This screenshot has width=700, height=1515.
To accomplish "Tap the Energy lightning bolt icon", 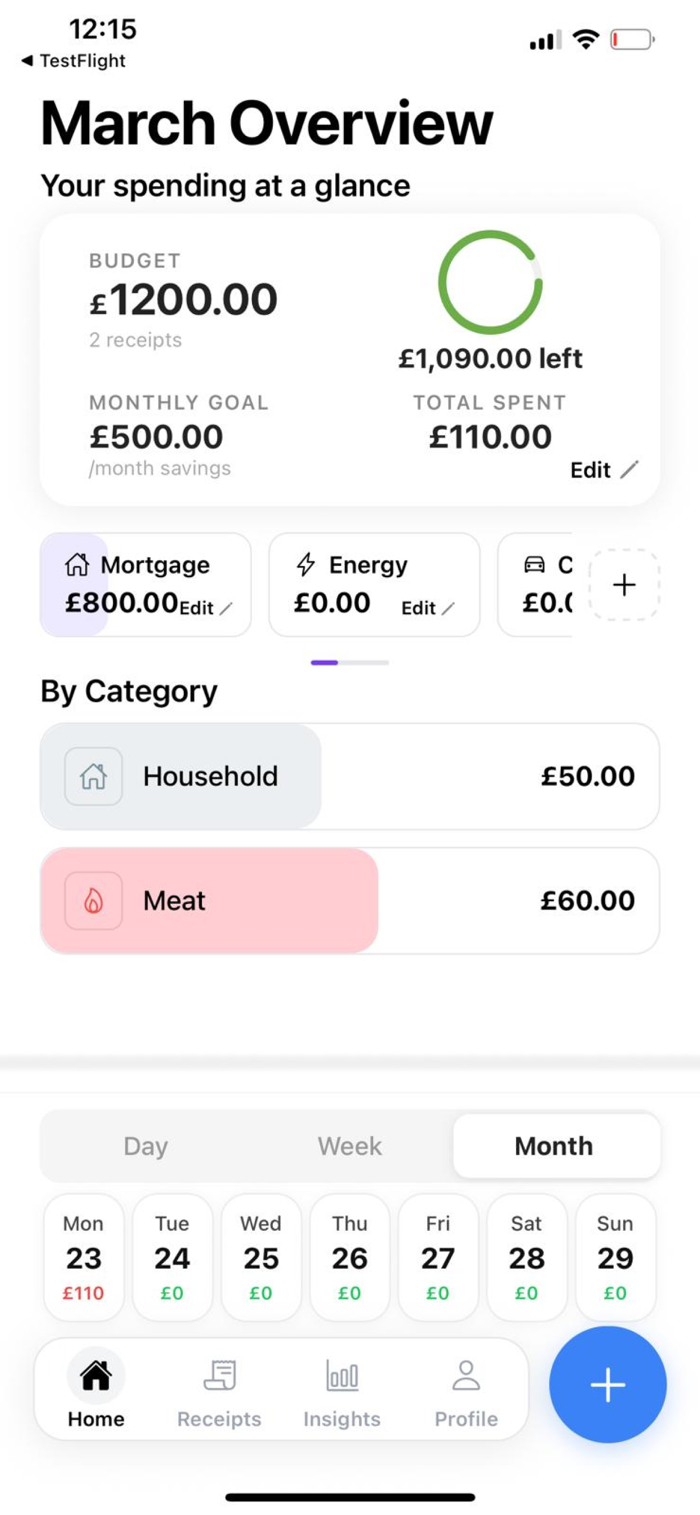I will click(x=306, y=565).
